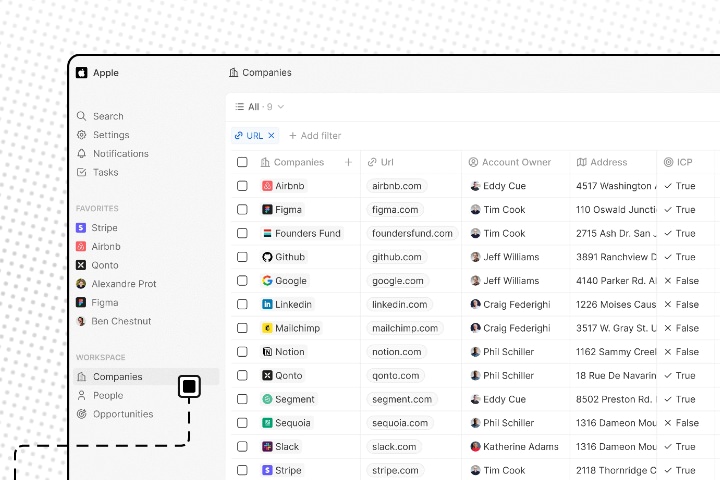720x480 pixels.
Task: Select People in the workspace list
Action: click(101, 395)
